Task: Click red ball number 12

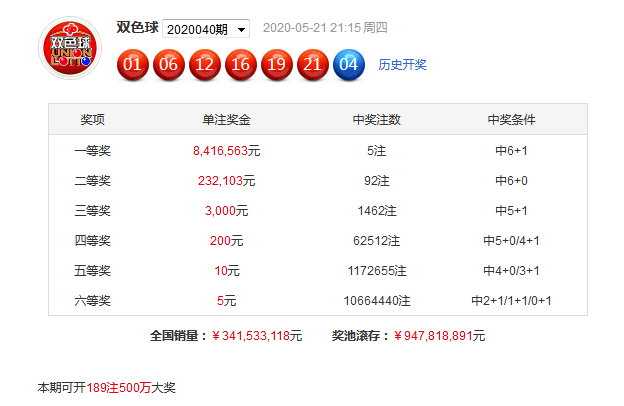Action: pyautogui.click(x=205, y=64)
